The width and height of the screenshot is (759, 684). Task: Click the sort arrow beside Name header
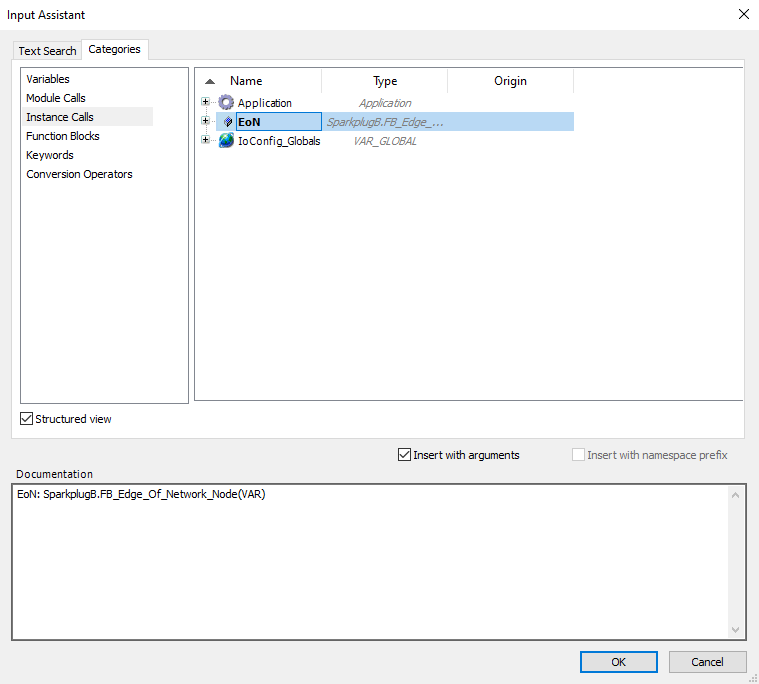pyautogui.click(x=209, y=82)
